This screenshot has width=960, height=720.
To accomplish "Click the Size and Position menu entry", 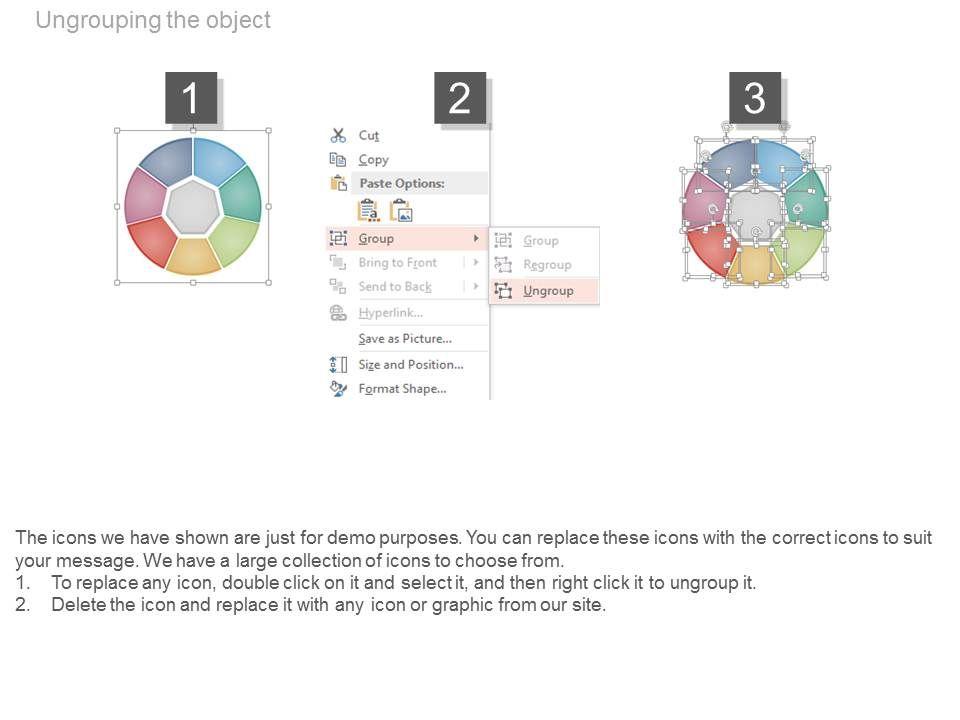I will click(410, 364).
